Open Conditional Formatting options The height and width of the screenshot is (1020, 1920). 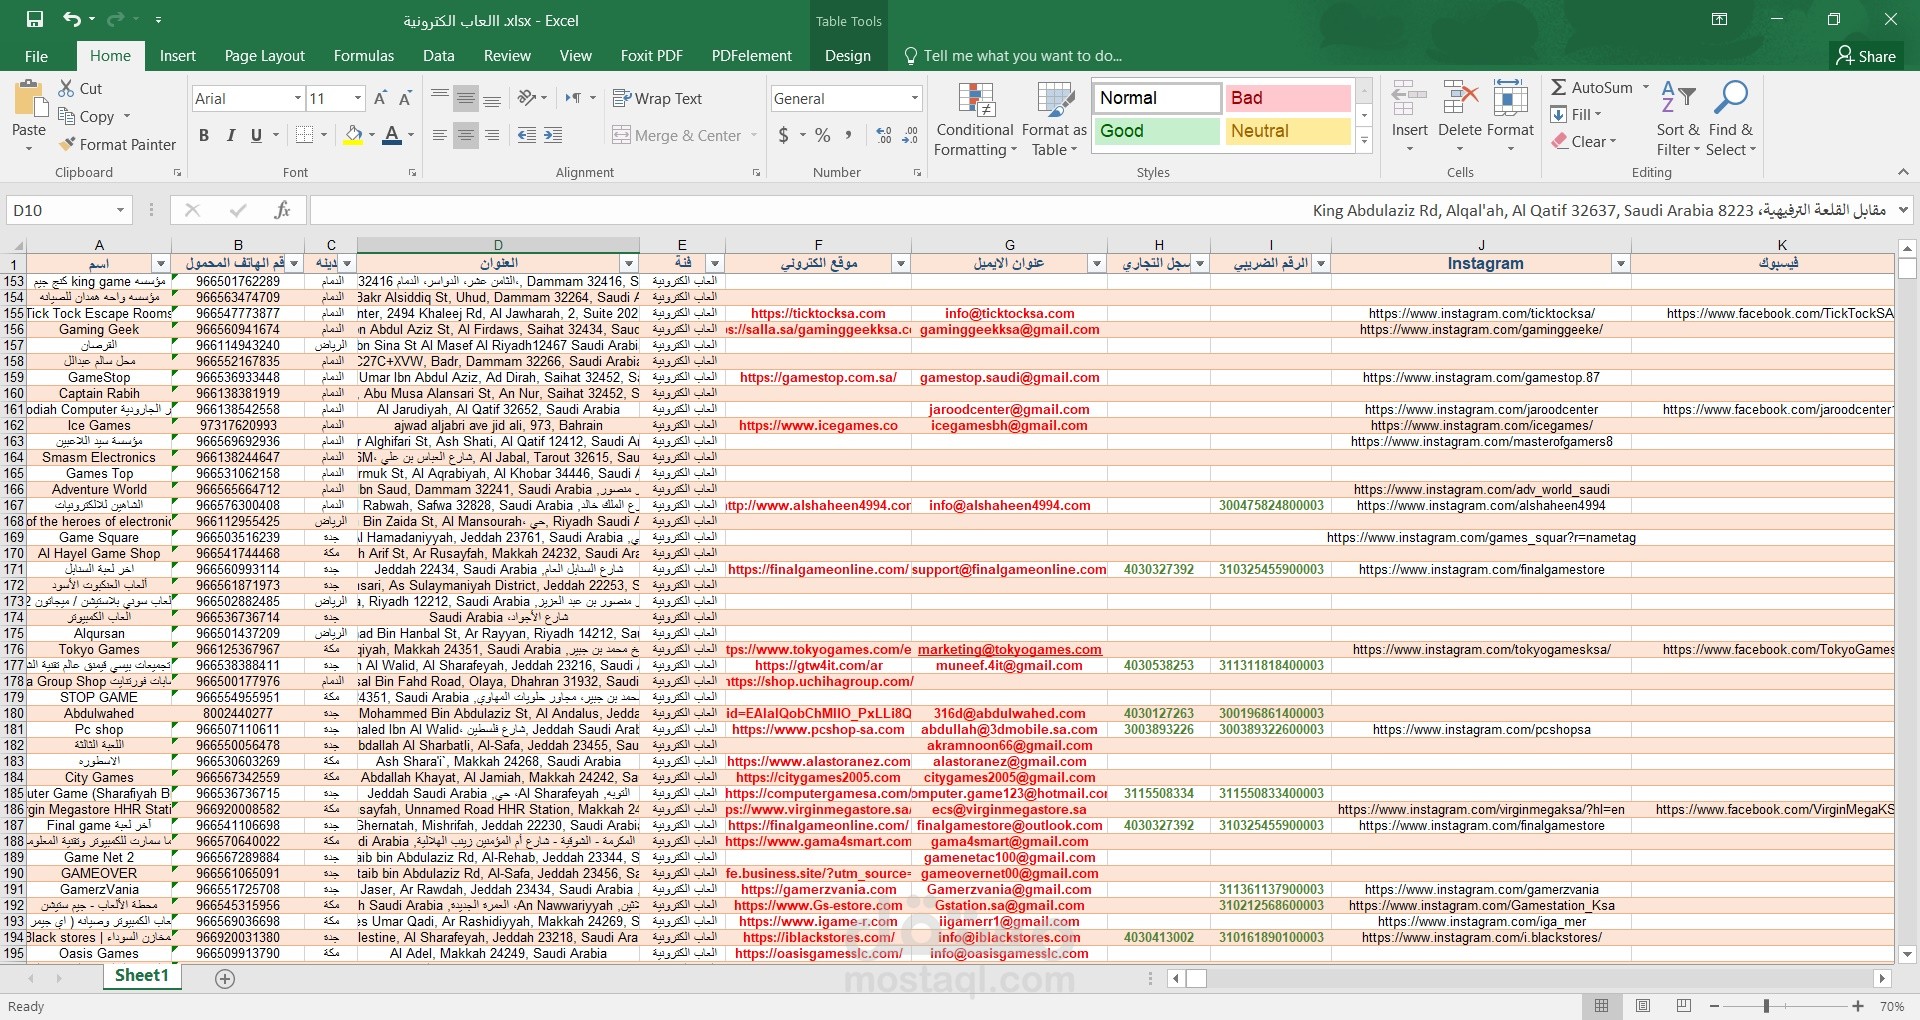[975, 119]
